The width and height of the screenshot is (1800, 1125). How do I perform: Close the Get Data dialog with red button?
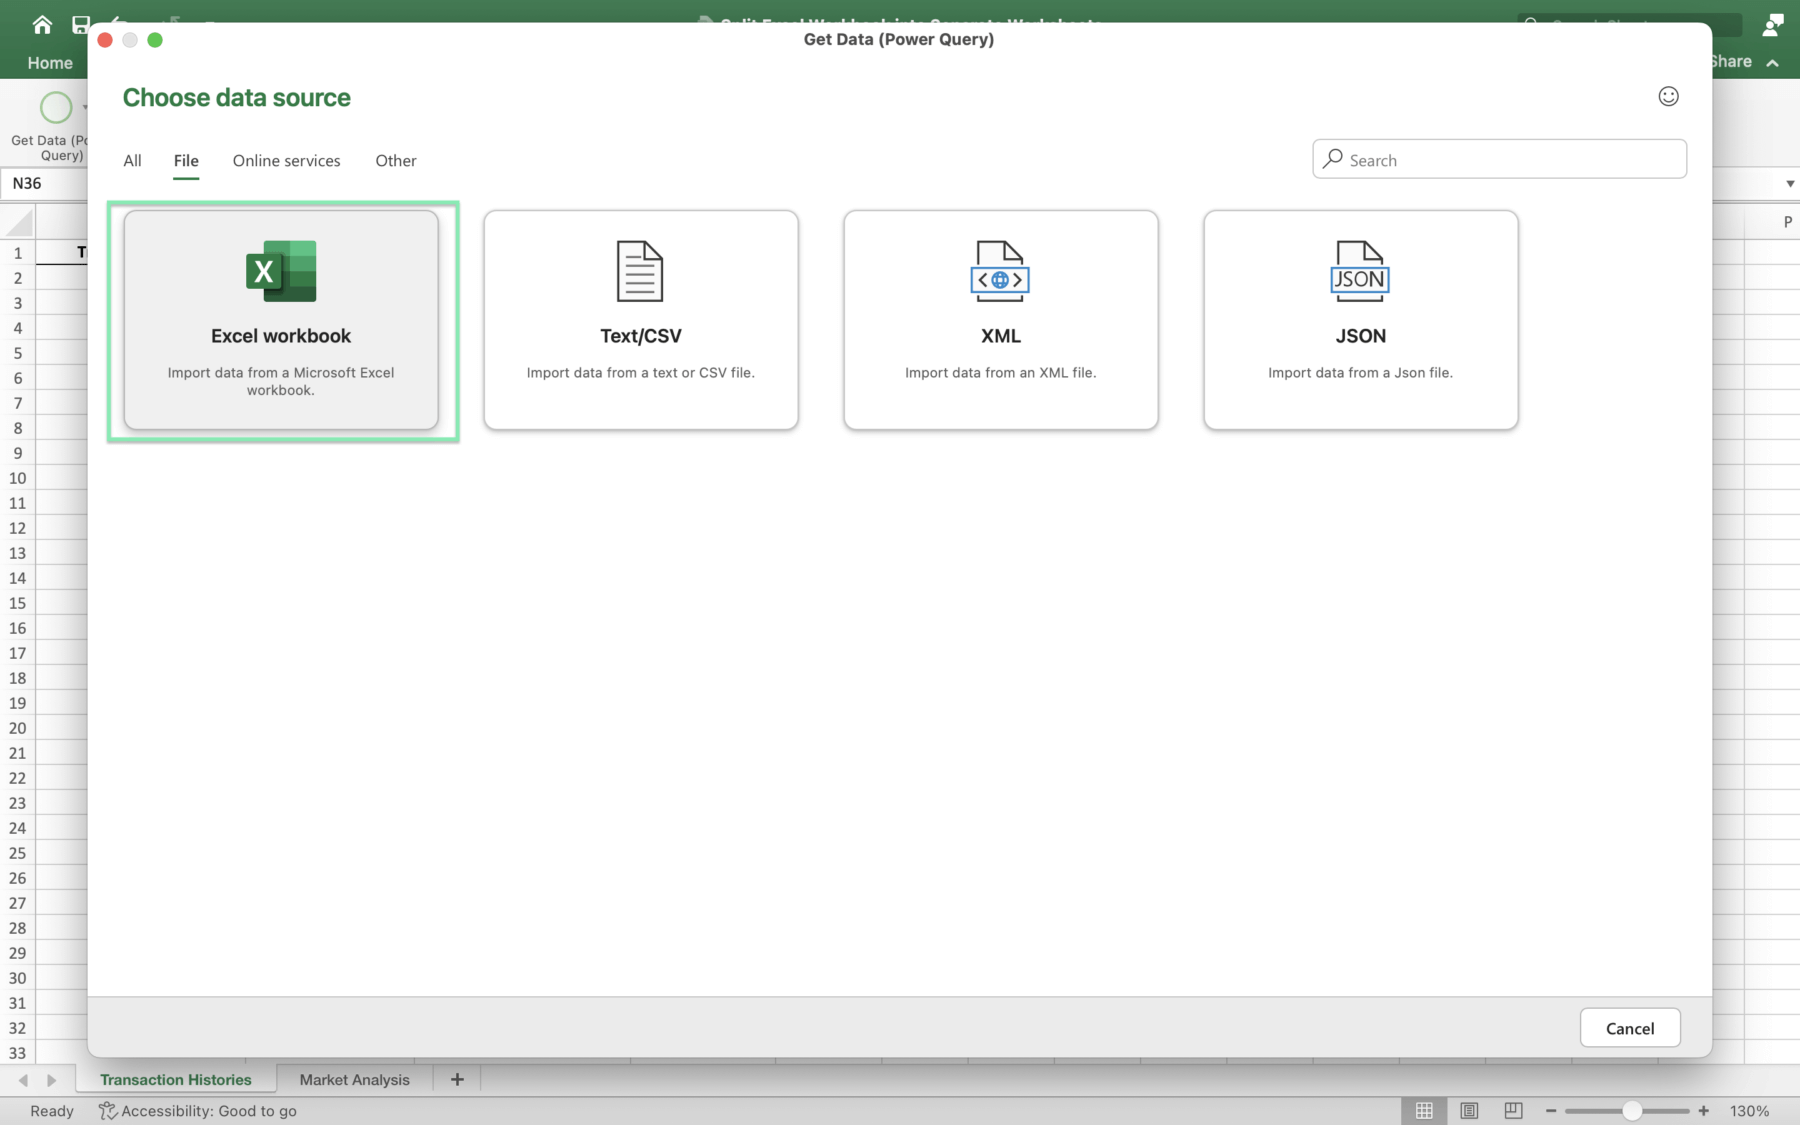[x=105, y=40]
